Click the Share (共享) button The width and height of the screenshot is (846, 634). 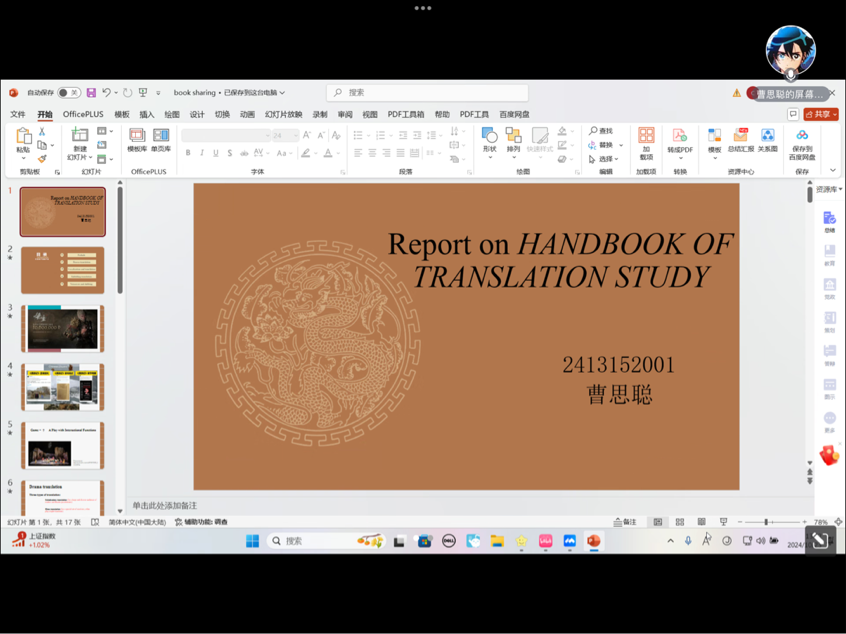pos(821,115)
